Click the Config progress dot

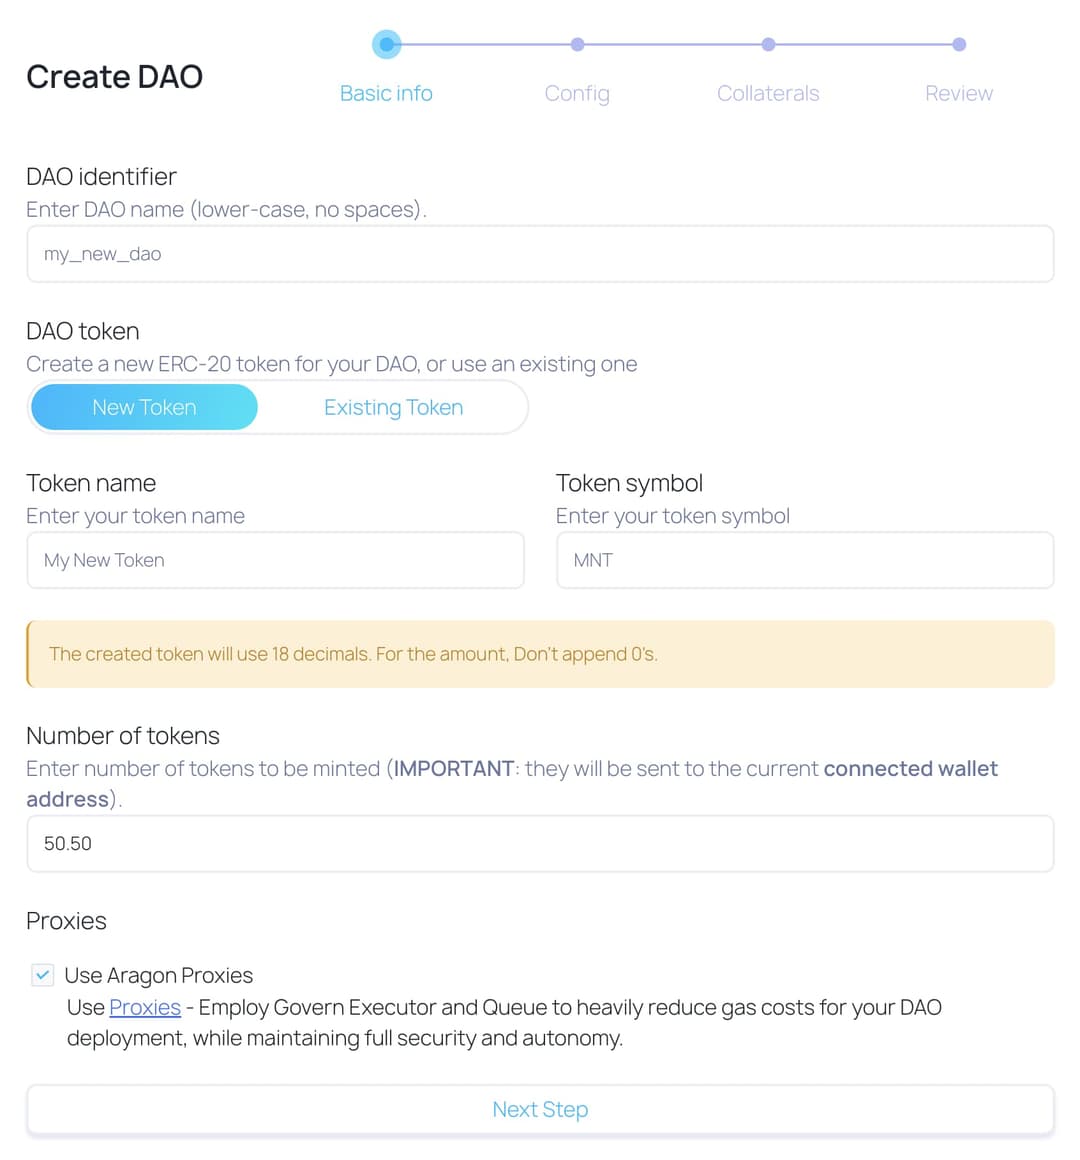click(x=577, y=44)
